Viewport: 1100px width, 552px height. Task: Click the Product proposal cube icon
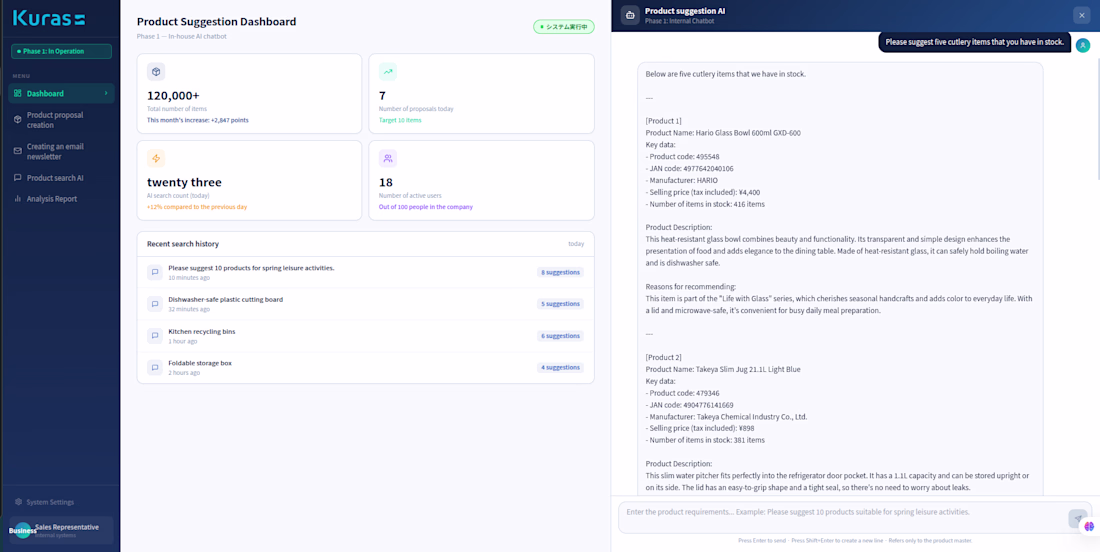point(18,120)
